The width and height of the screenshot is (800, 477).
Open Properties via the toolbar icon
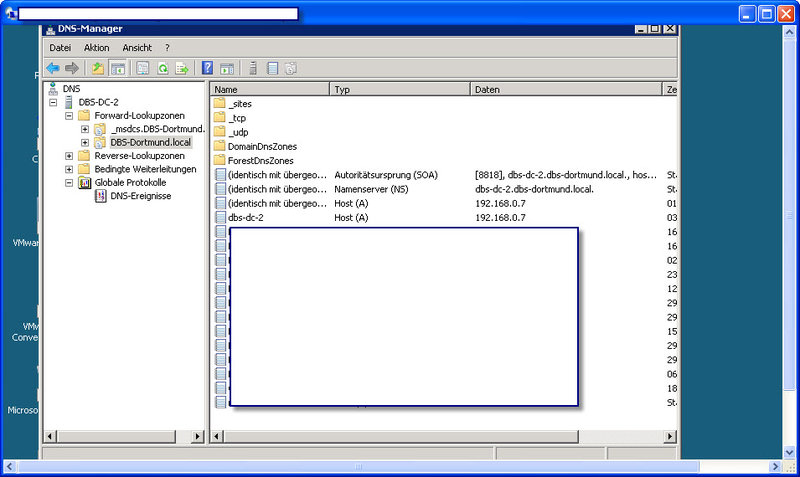(143, 68)
